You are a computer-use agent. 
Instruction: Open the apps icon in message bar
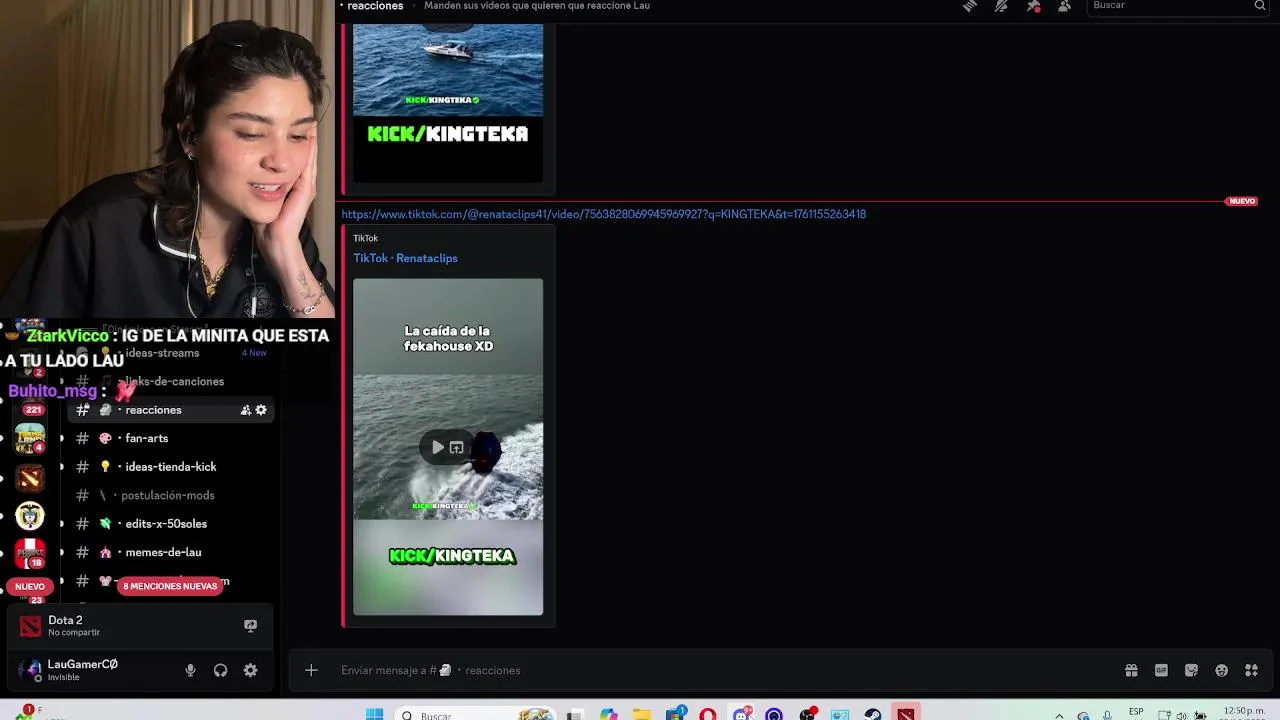point(1251,670)
